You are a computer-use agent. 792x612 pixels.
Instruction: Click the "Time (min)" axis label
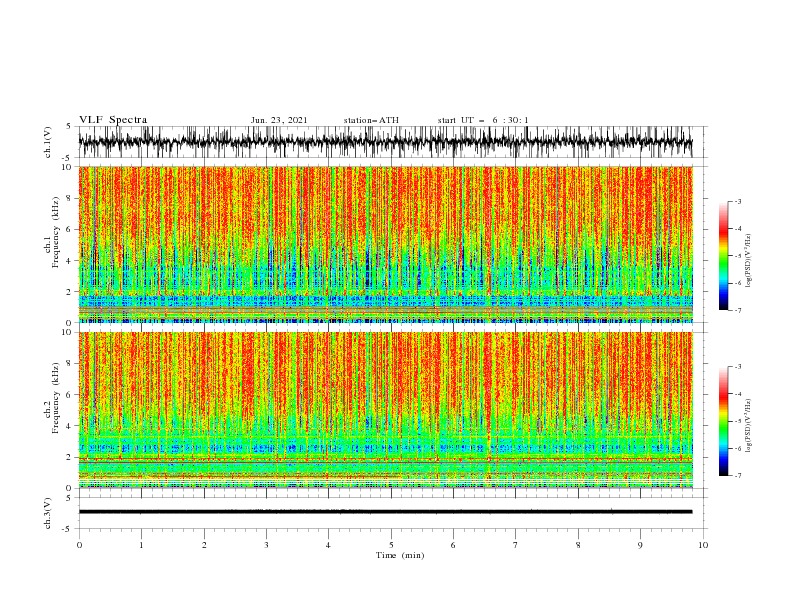point(400,555)
